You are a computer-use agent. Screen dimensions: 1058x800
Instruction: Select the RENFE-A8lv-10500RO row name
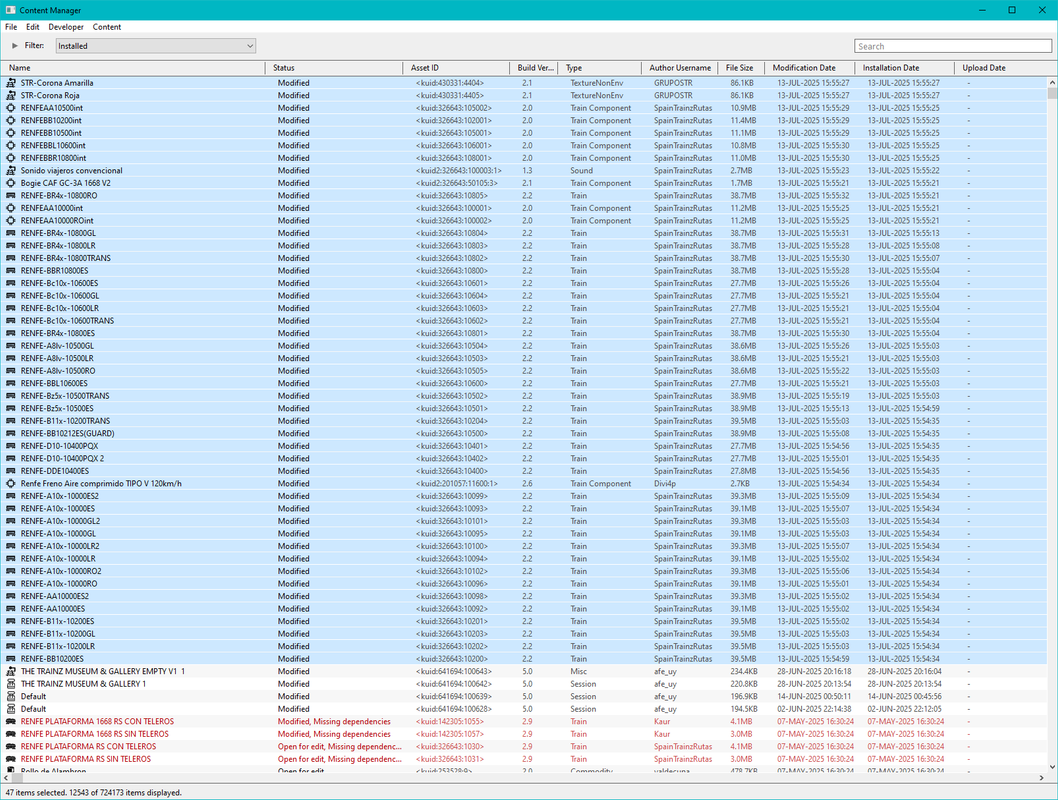pos(57,371)
